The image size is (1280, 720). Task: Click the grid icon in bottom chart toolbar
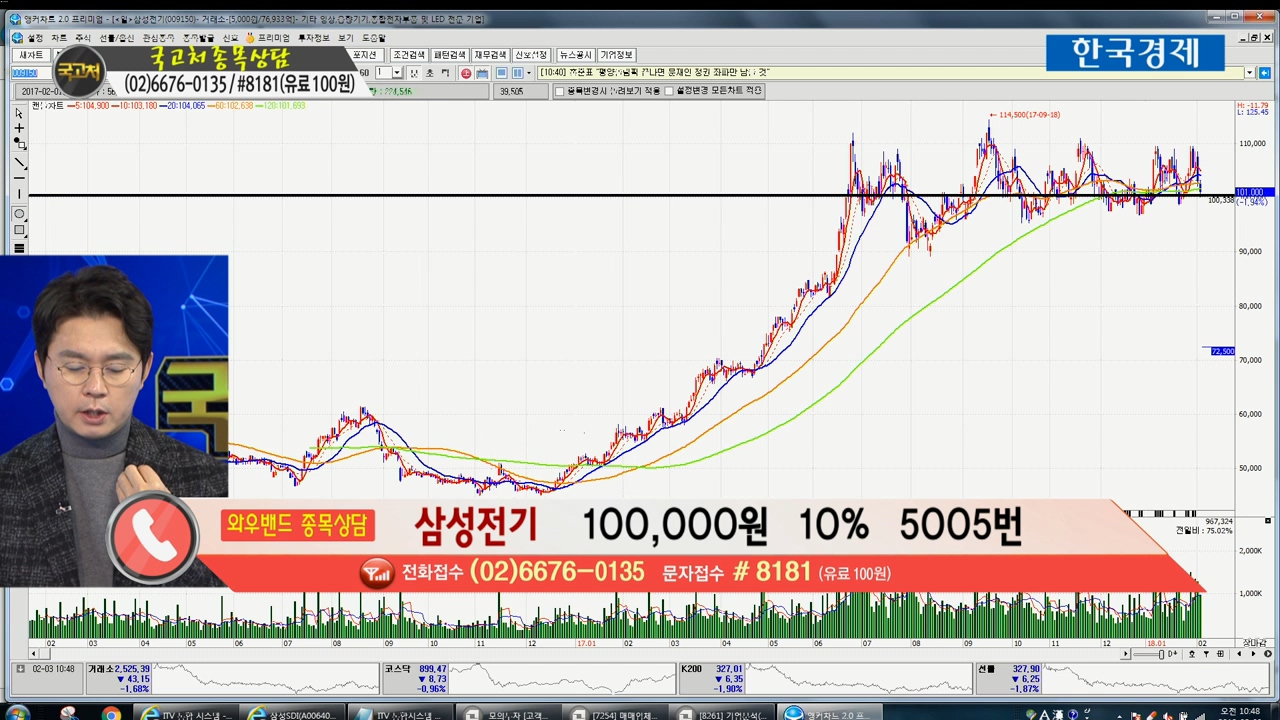pyautogui.click(x=1220, y=654)
